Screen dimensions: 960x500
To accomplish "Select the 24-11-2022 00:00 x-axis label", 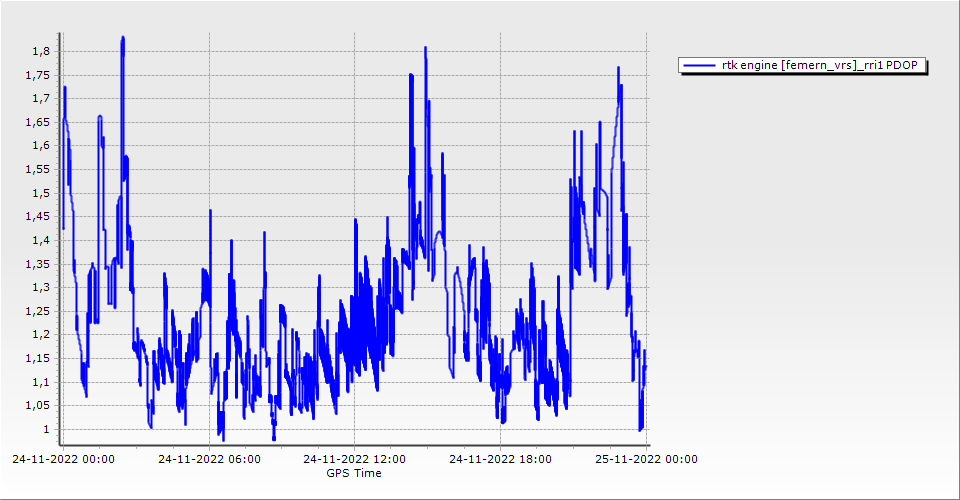I will pyautogui.click(x=64, y=460).
